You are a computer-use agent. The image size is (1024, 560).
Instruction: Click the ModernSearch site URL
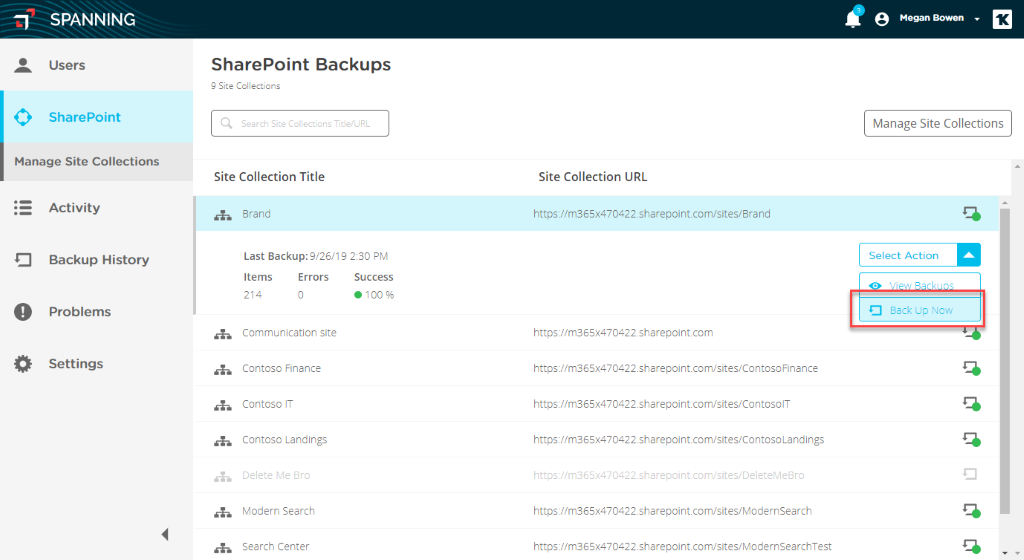pyautogui.click(x=673, y=510)
